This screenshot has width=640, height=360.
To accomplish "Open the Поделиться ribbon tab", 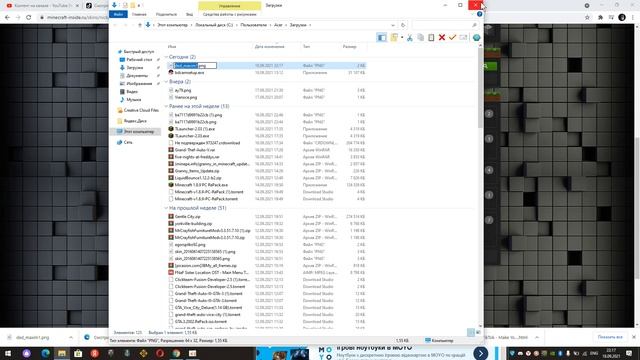I will point(167,14).
